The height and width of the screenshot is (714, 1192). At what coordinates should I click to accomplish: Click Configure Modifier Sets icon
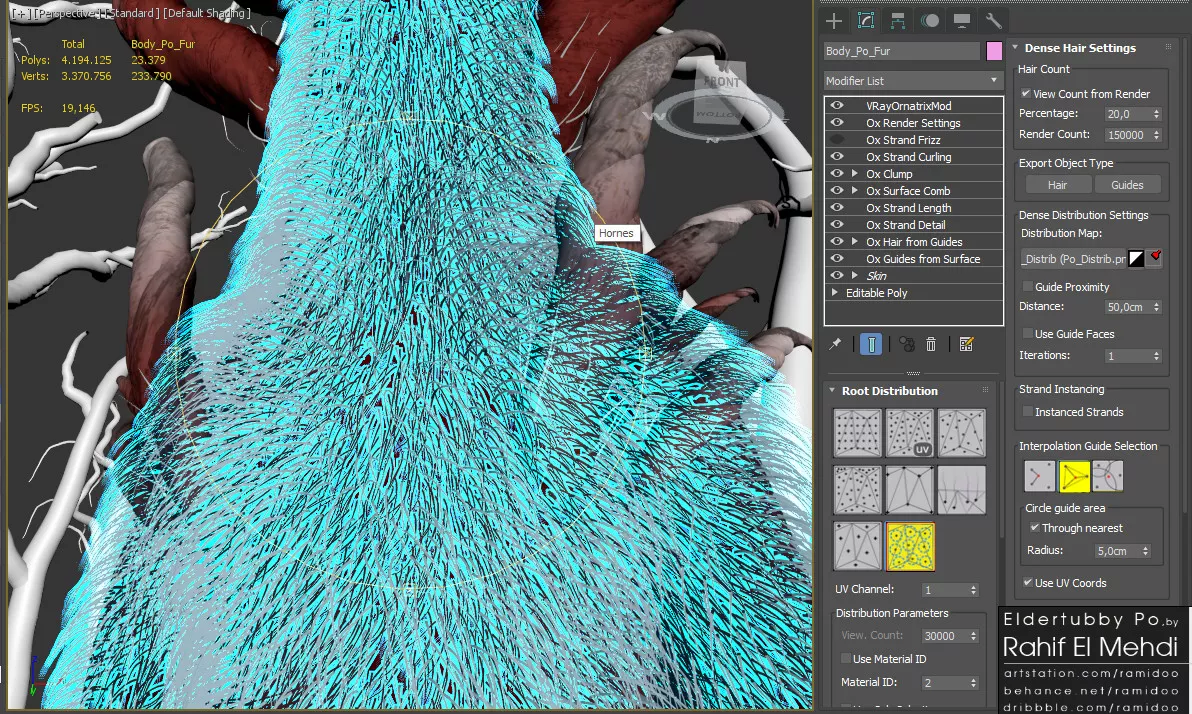coord(966,344)
